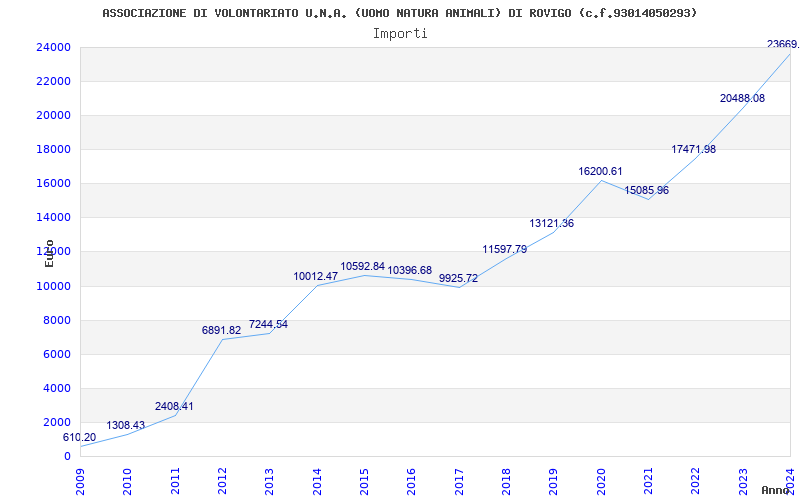Screen dimensions: 800x500
Task: Select the 2021 x-axis year label
Action: coord(648,482)
